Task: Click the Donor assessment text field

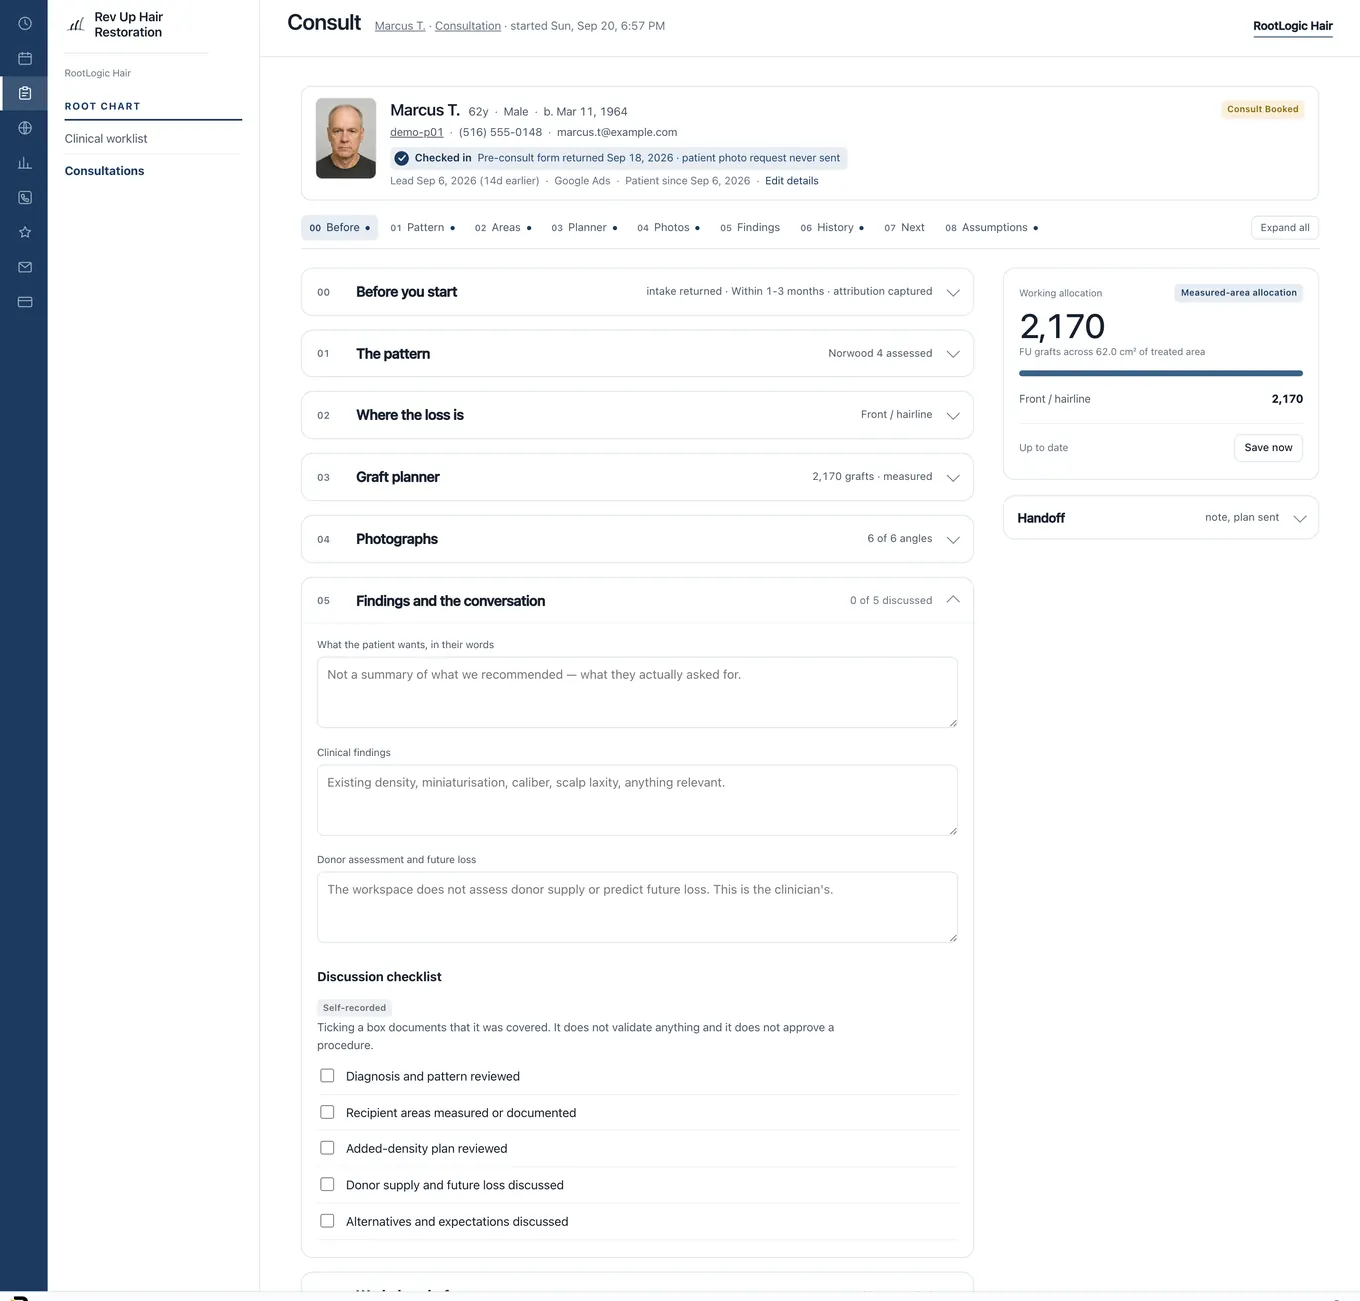Action: coord(637,907)
